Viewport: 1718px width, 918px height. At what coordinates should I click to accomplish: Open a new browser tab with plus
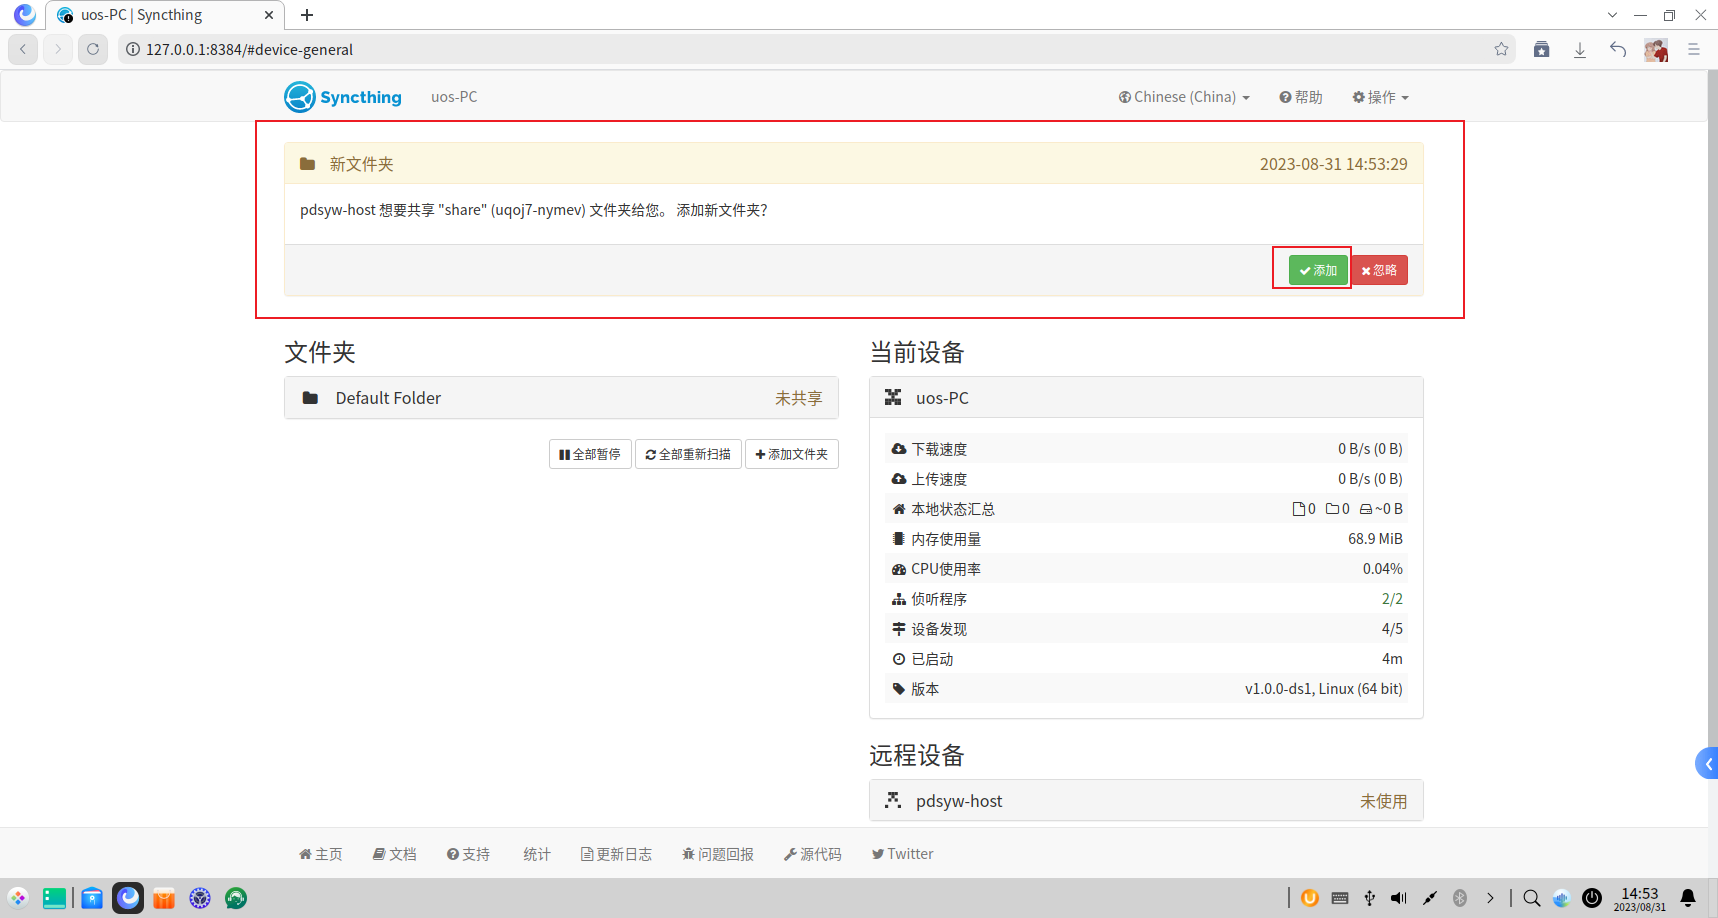click(x=307, y=15)
